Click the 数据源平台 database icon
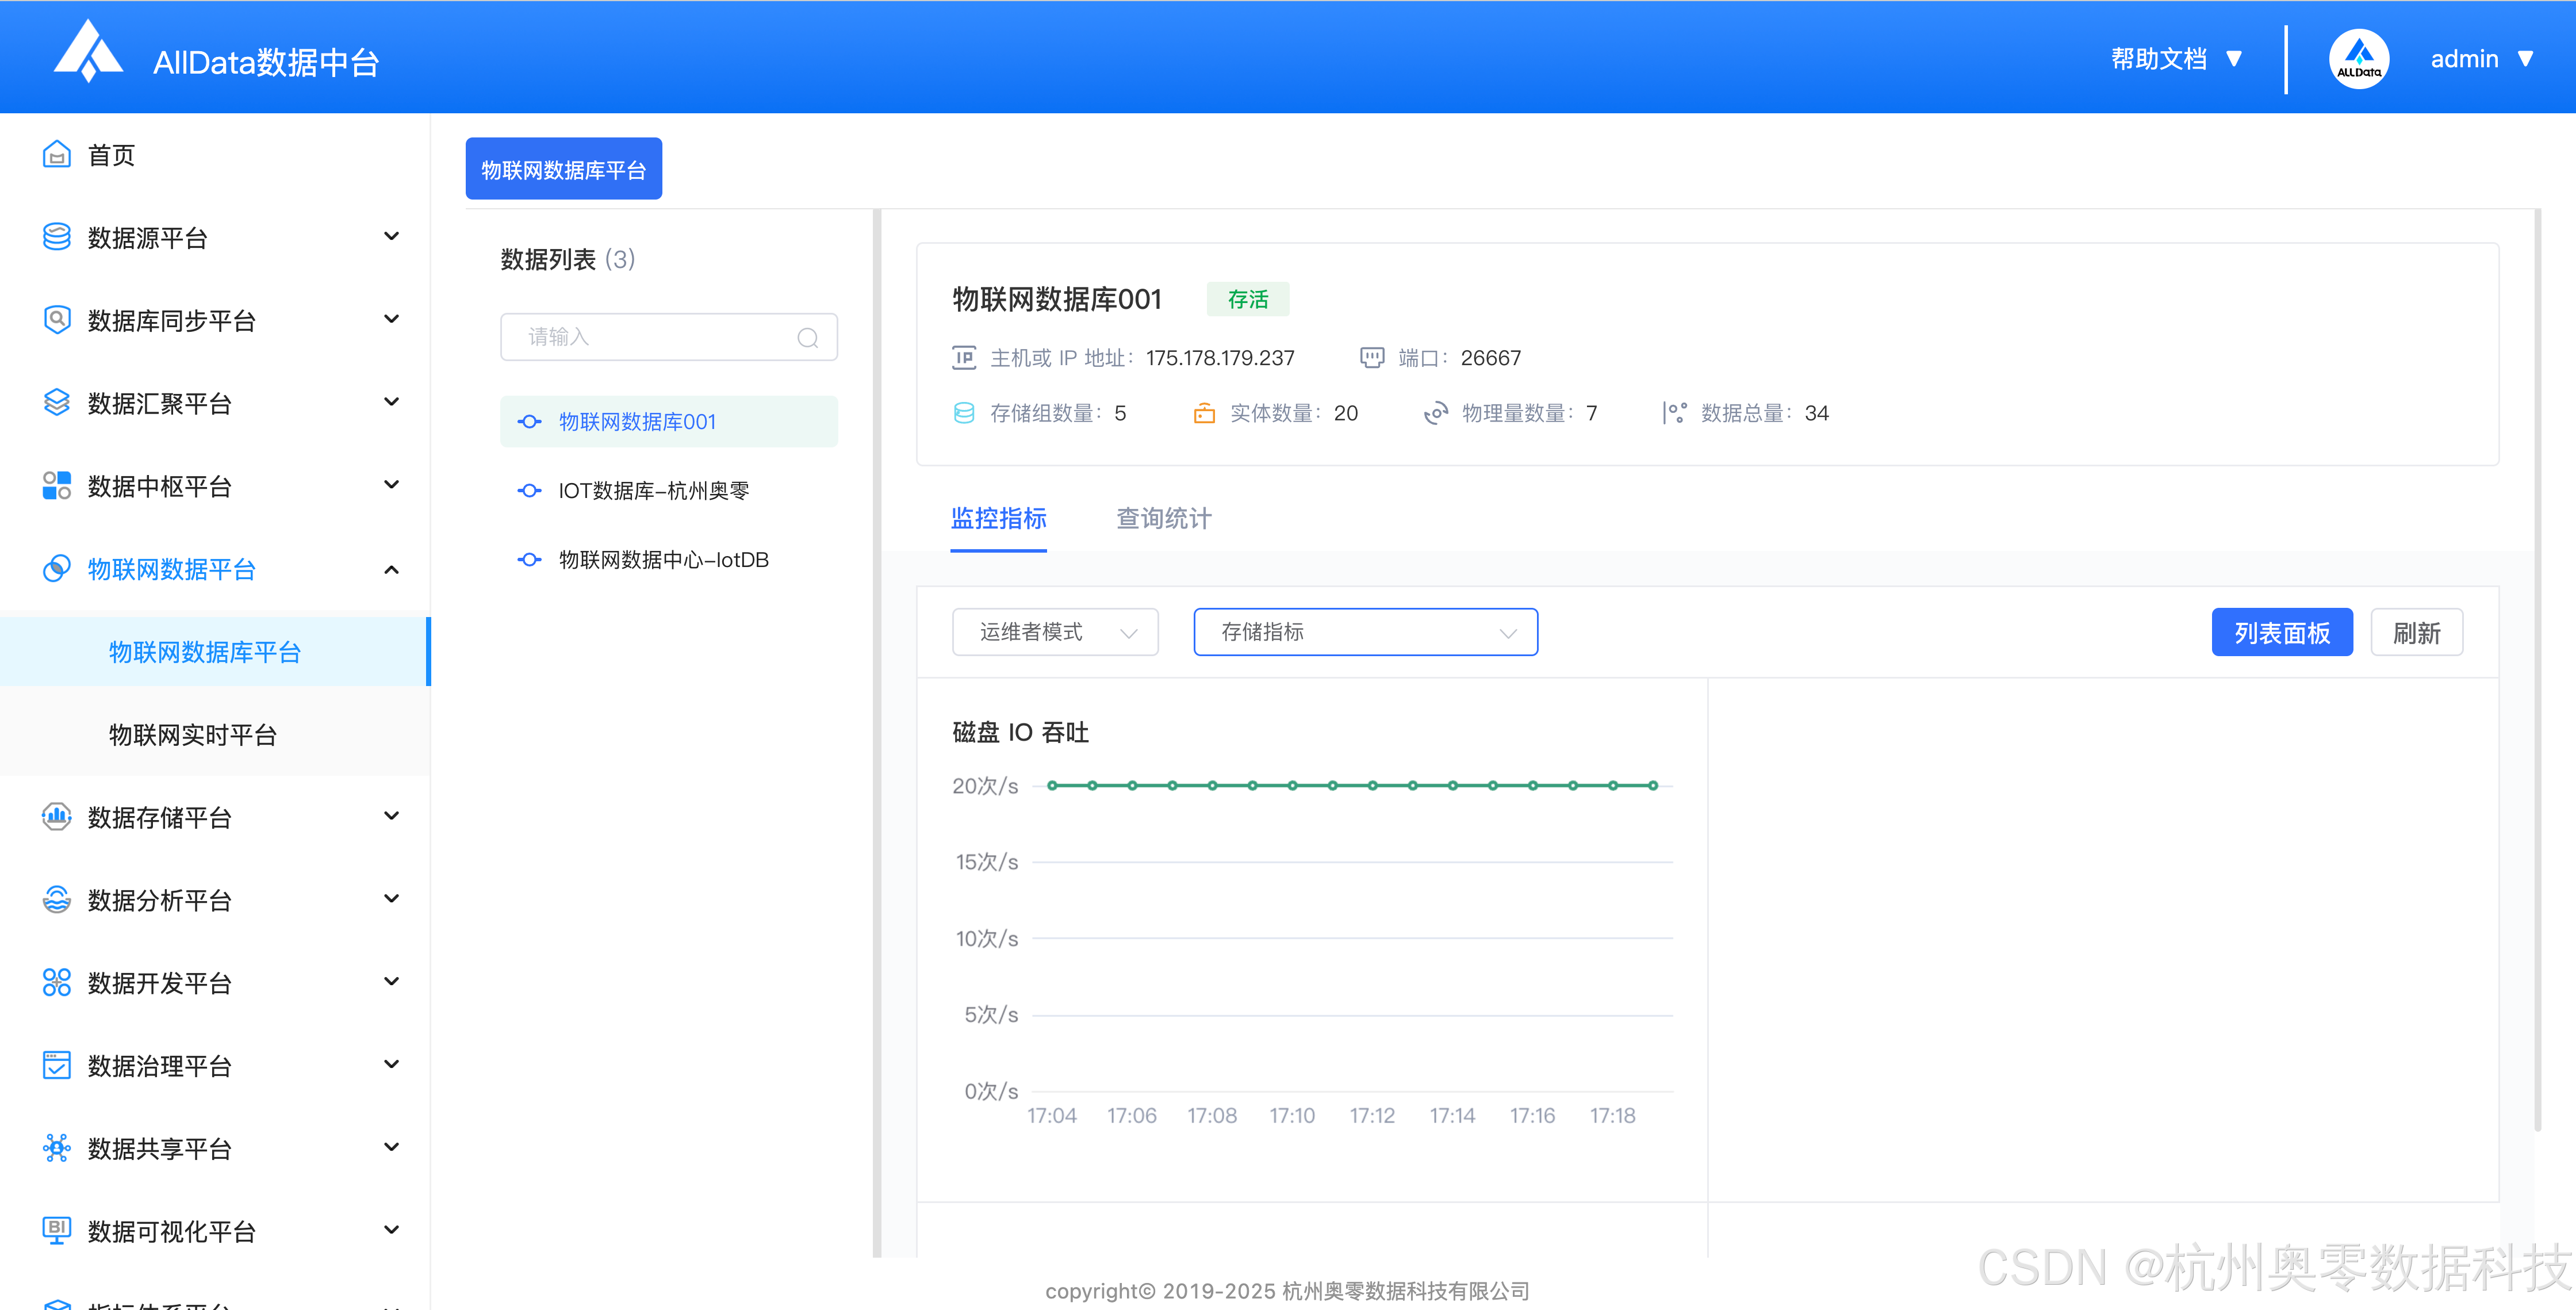The width and height of the screenshot is (2576, 1310). coord(57,237)
